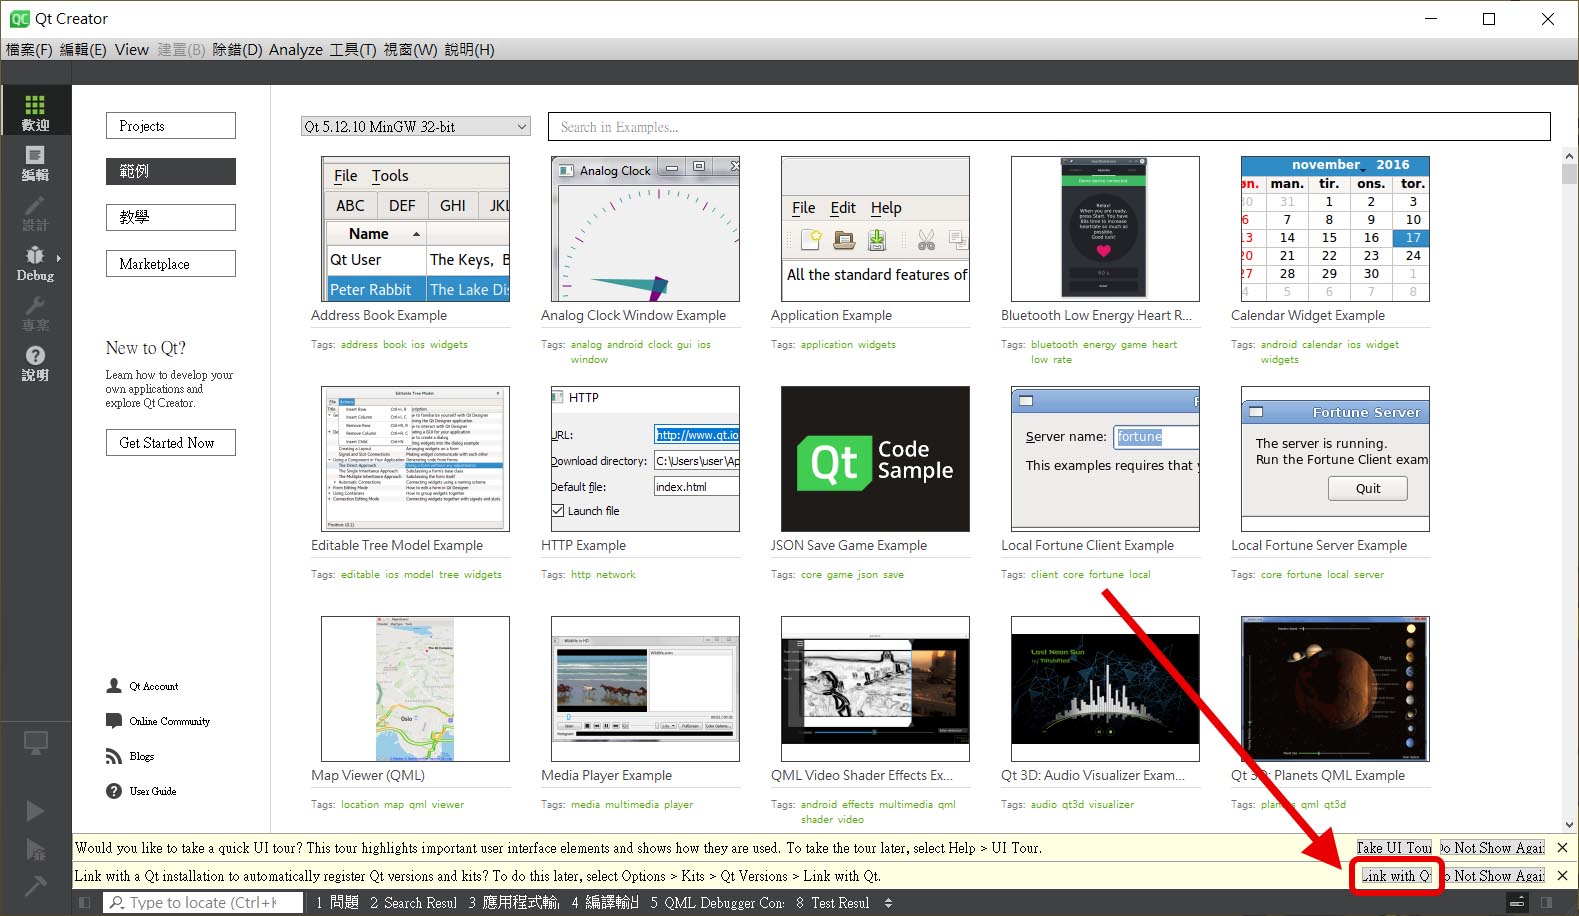
Task: Open Local Fortune Client Example thumbnail
Action: tap(1105, 459)
